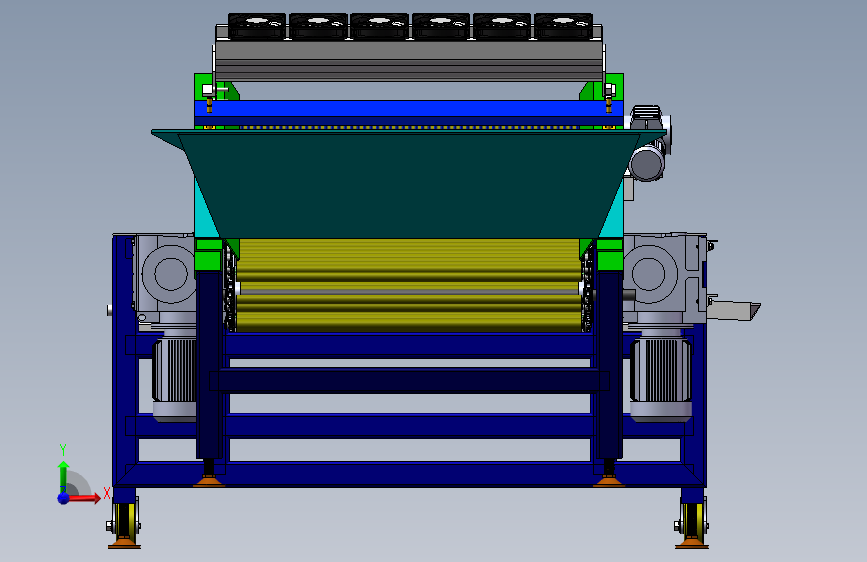
Task: Select the right caster wheel
Action: coord(692,523)
